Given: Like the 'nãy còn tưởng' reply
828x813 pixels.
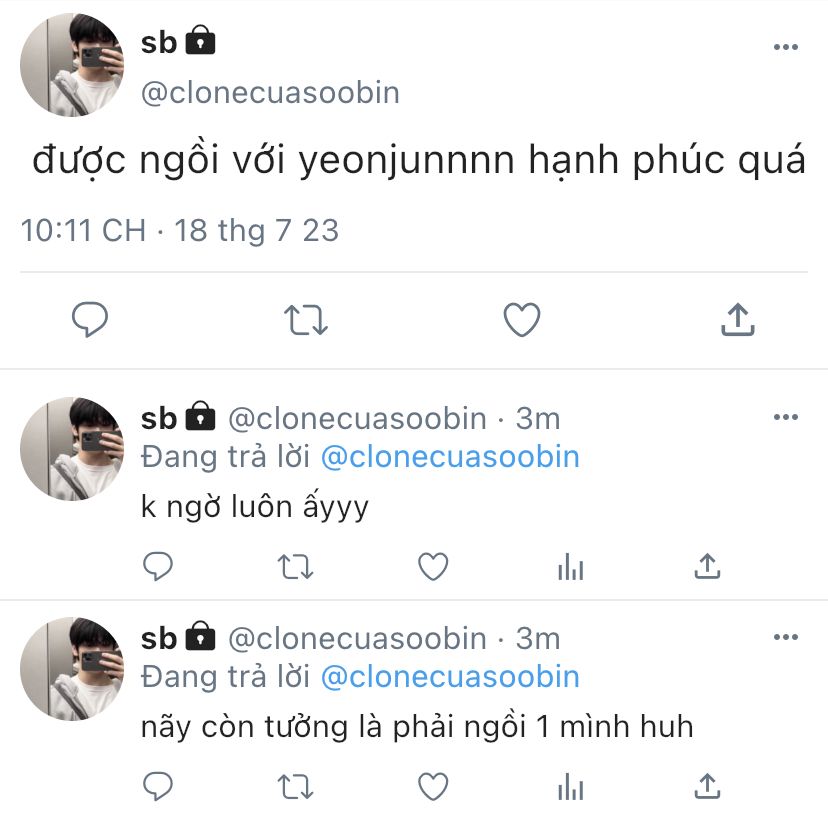Looking at the screenshot, I should click(x=433, y=787).
